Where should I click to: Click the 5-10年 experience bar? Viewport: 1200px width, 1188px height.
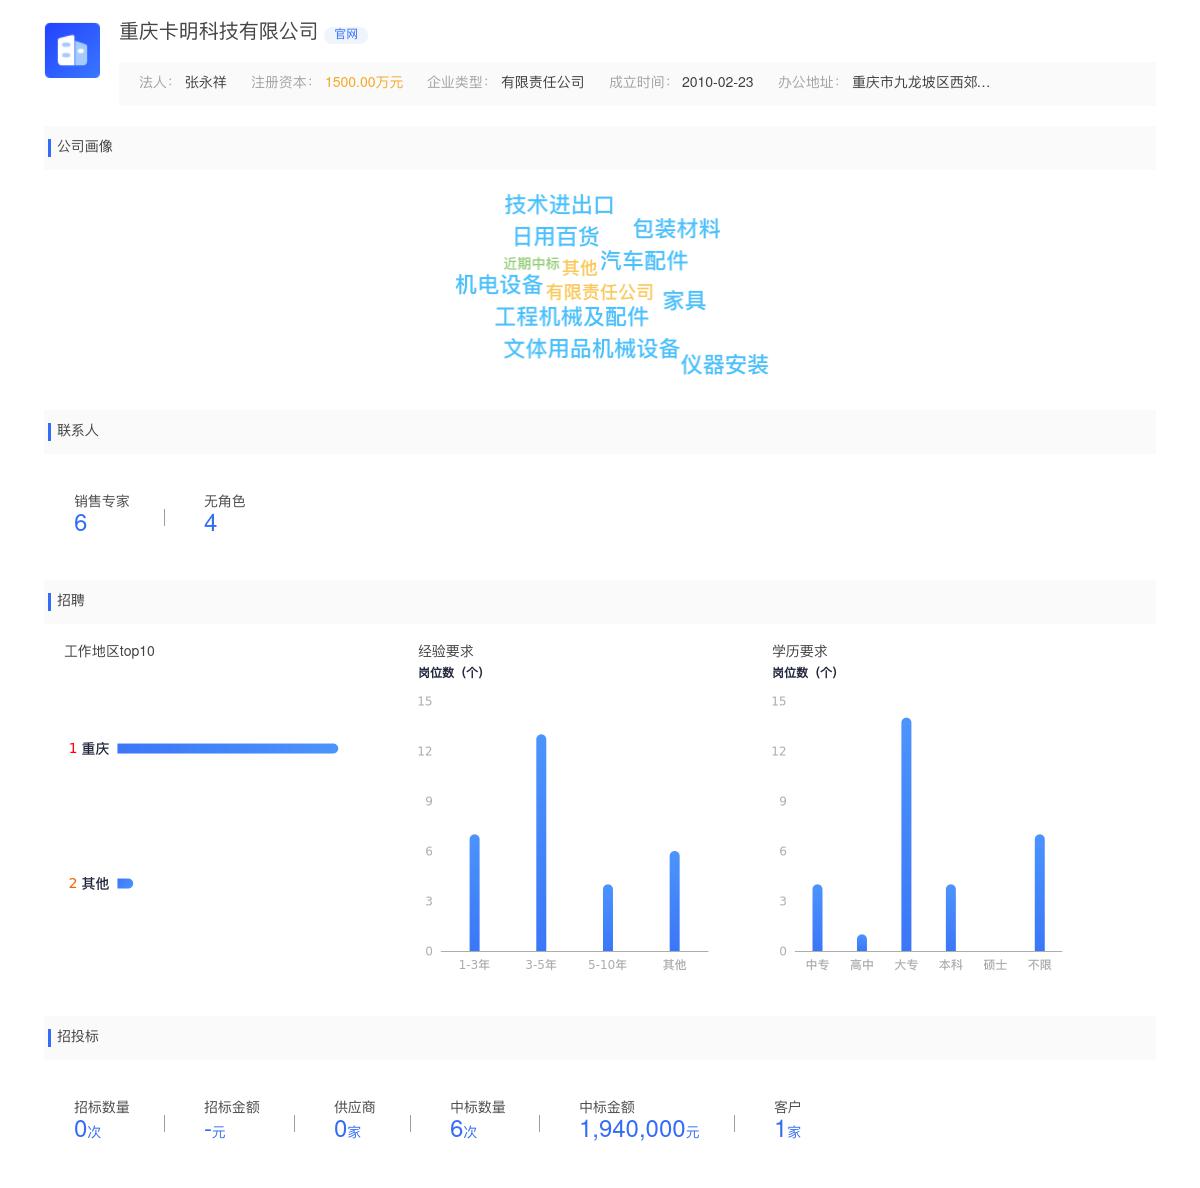coord(608,918)
